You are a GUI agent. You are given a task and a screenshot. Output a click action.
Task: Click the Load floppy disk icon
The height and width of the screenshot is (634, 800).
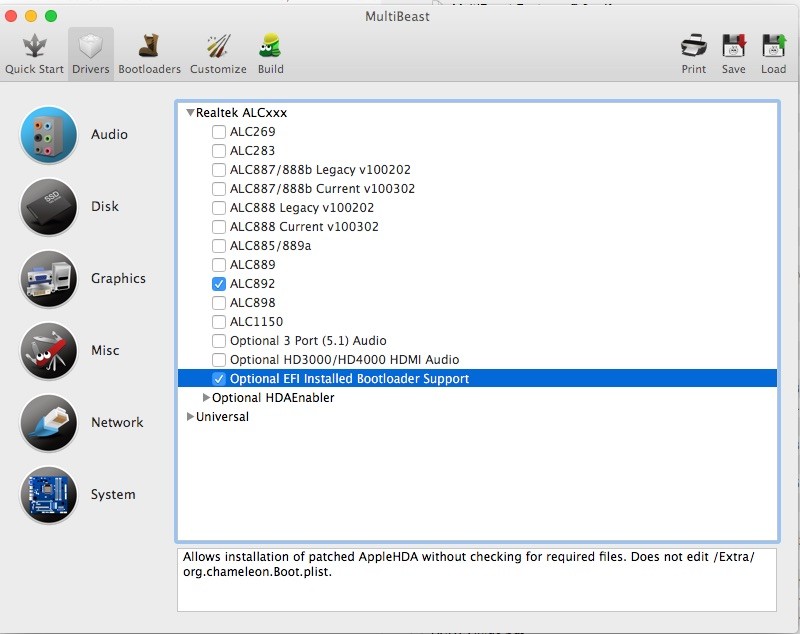pyautogui.click(x=773, y=45)
